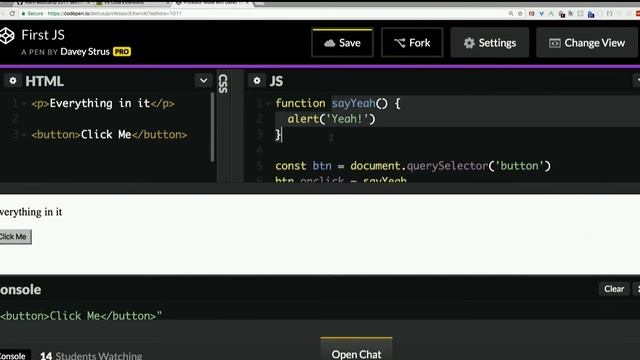Toggle the Console button in footer
Screen dimensions: 640x360
(15, 355)
